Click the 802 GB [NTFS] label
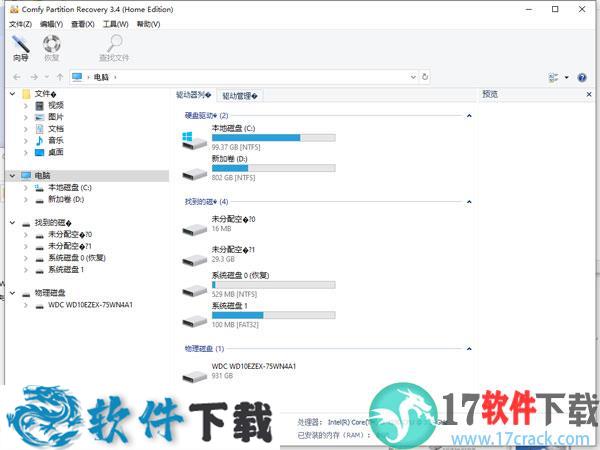Screen dimensions: 600x450 tap(233, 178)
